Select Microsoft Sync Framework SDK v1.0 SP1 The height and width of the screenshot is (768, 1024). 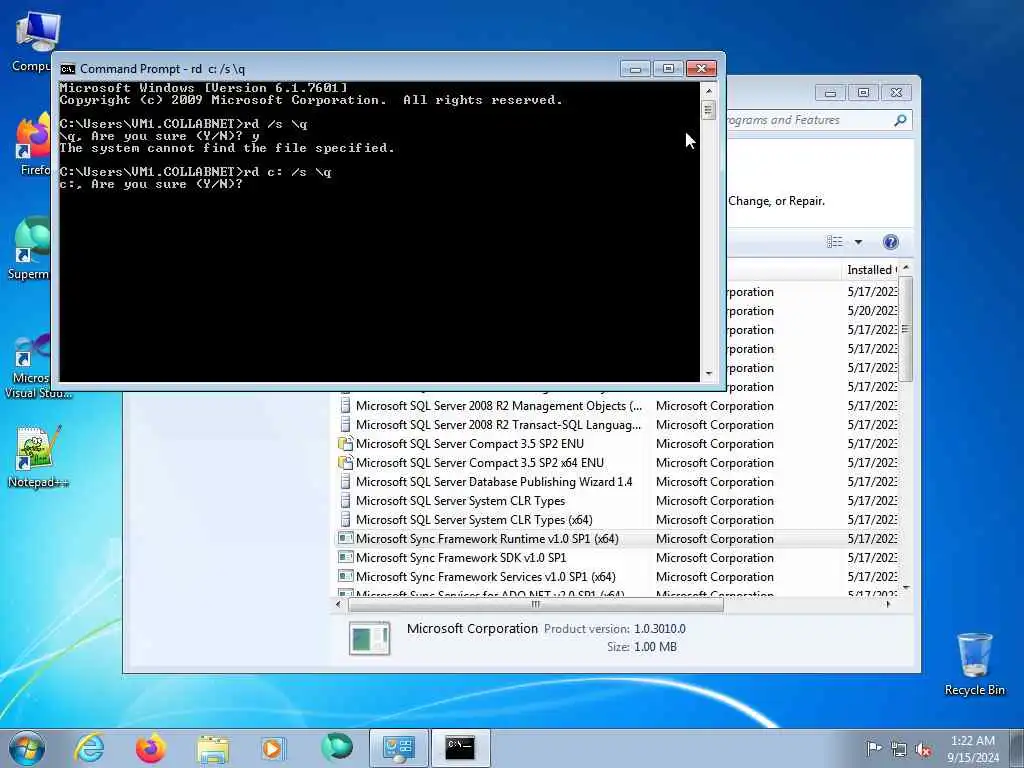[x=617, y=557]
